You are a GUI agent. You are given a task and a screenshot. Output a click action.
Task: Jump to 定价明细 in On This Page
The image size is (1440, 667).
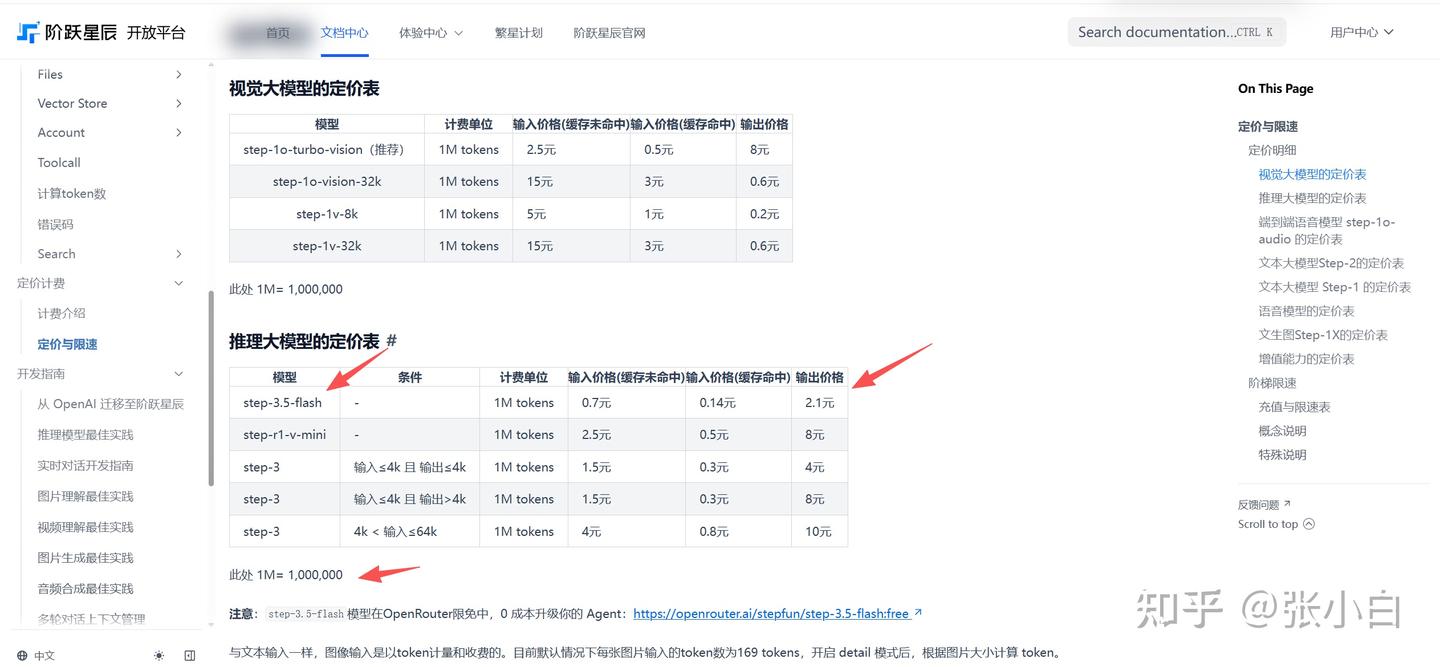tap(1272, 150)
